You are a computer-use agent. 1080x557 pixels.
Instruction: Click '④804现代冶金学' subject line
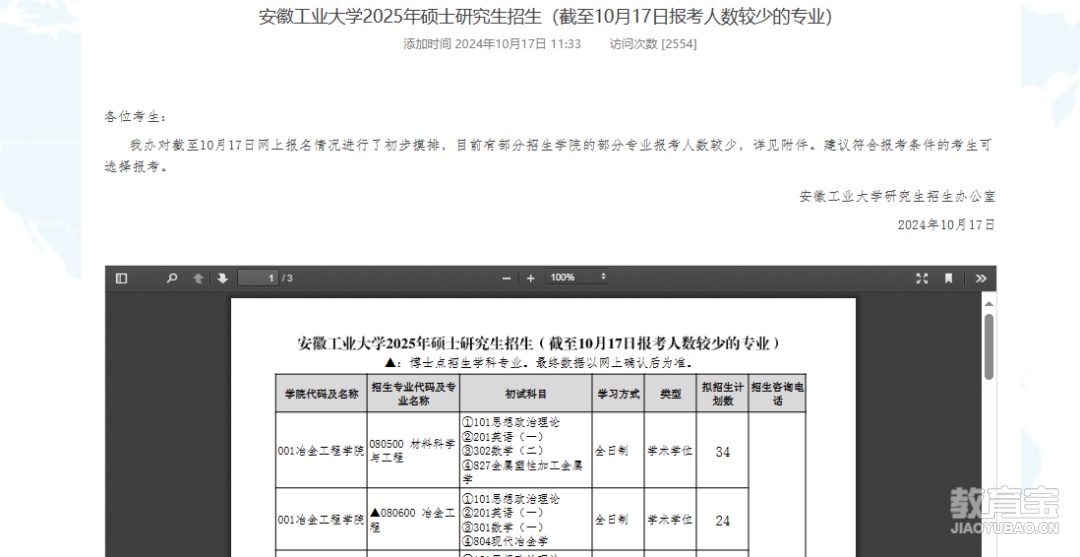point(506,542)
